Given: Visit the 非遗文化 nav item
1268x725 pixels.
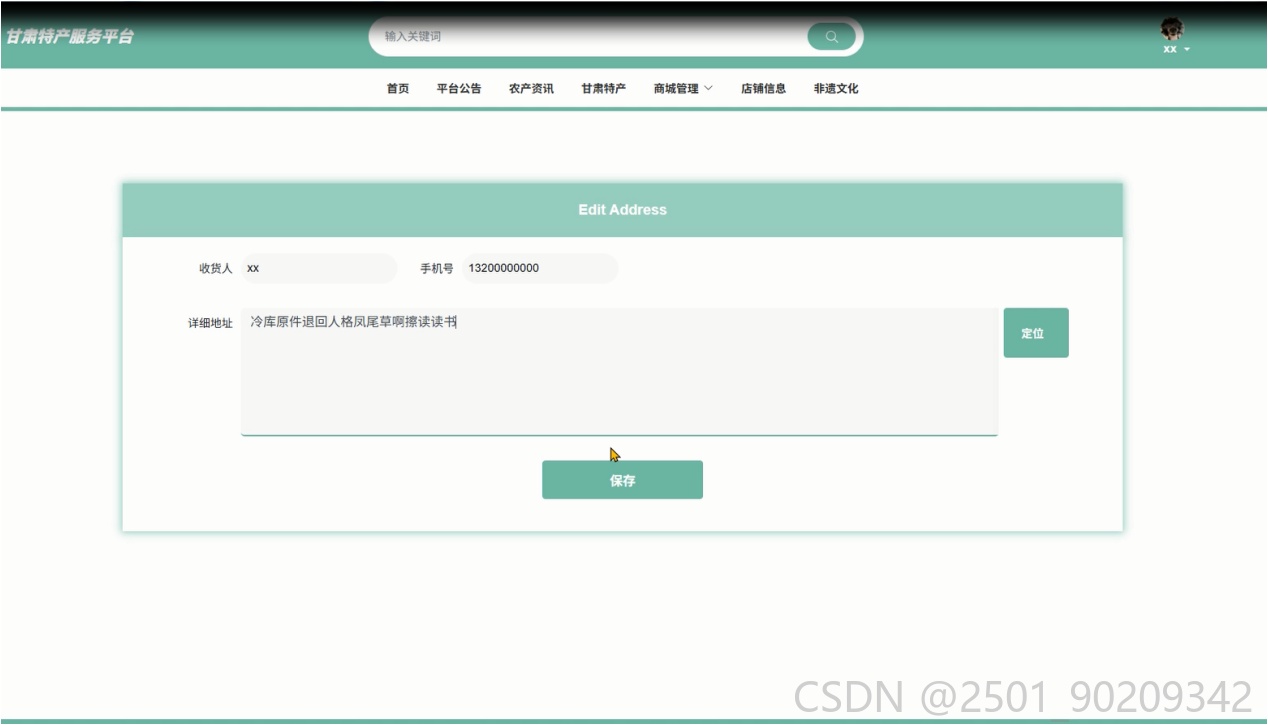Looking at the screenshot, I should click(x=836, y=88).
